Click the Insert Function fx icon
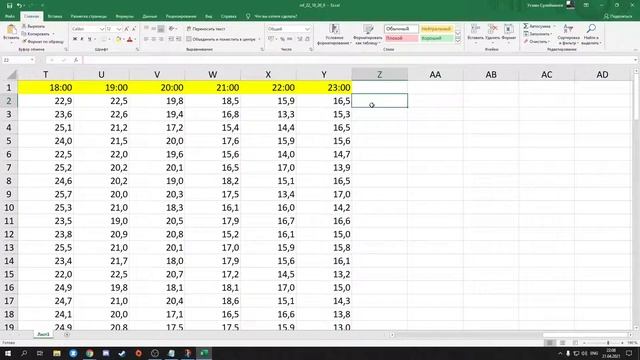 click(x=76, y=60)
